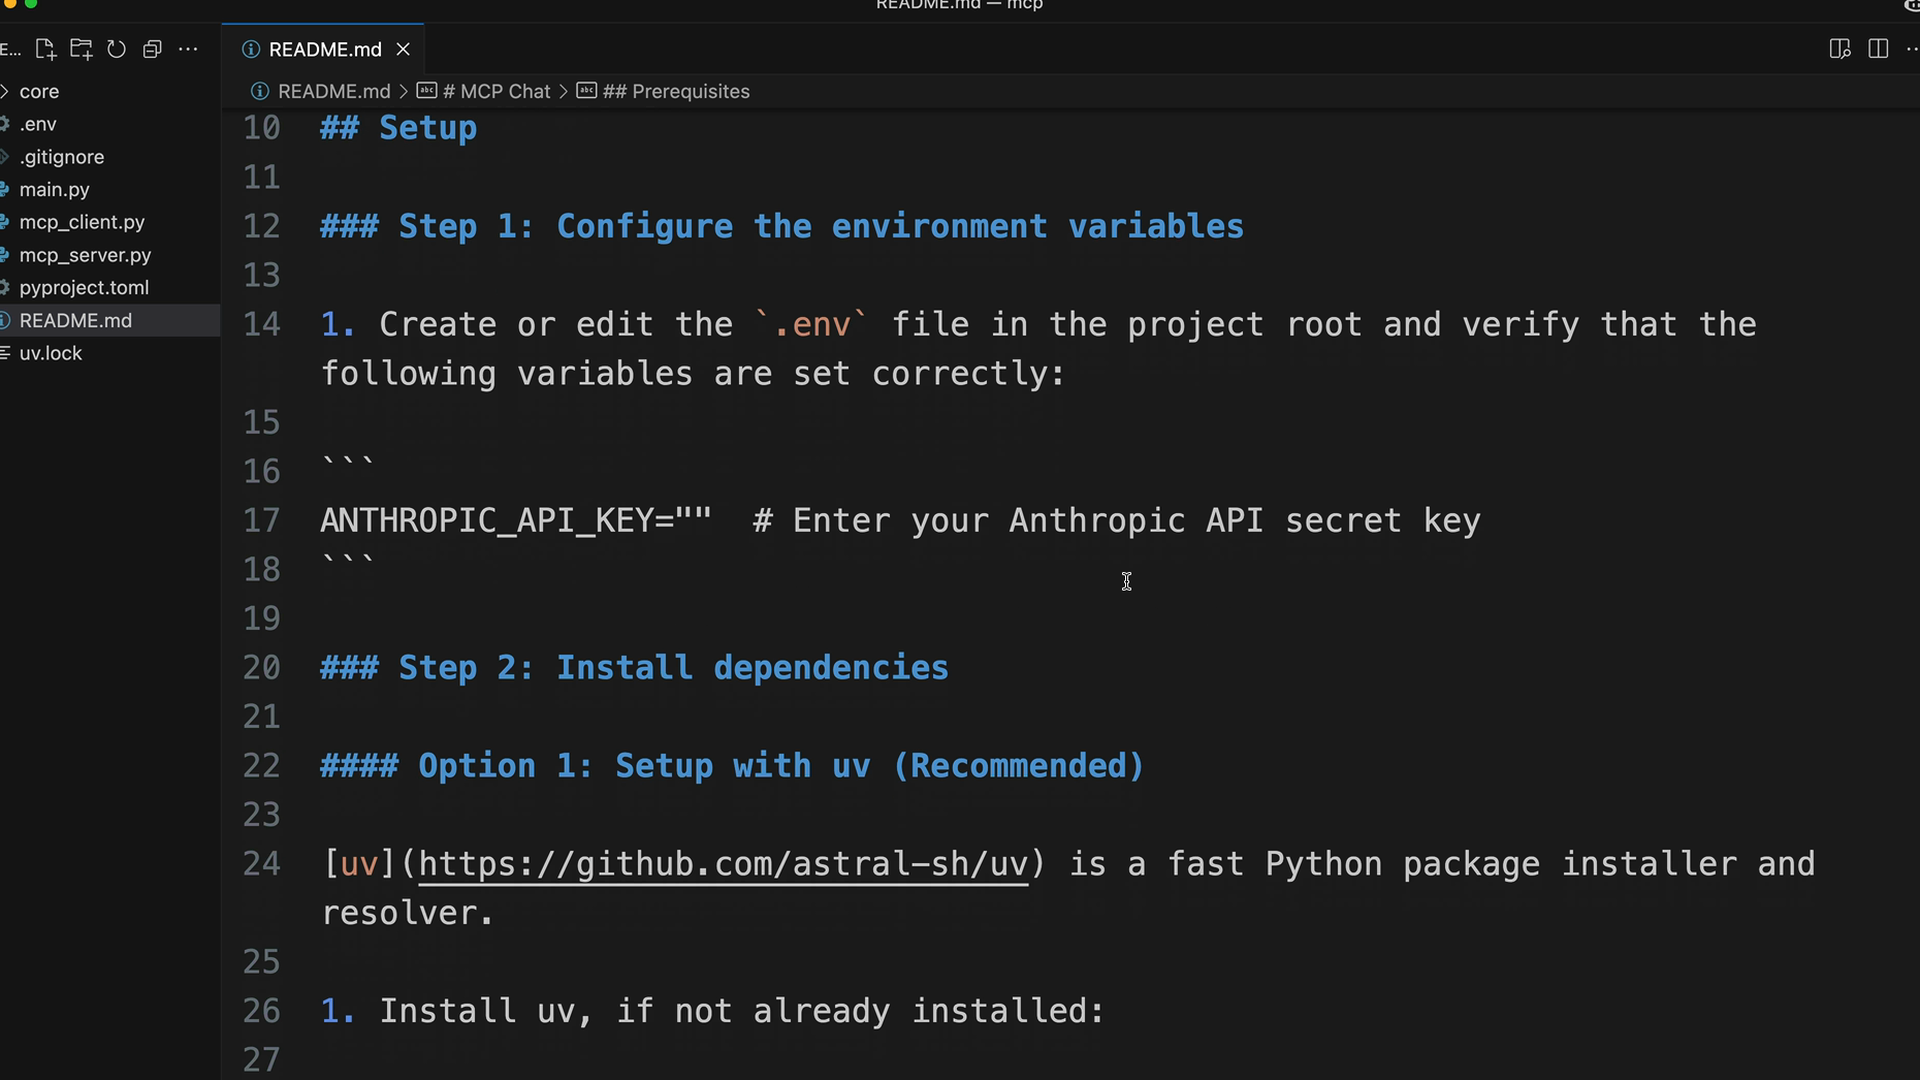Refresh the explorer file list

tap(116, 49)
